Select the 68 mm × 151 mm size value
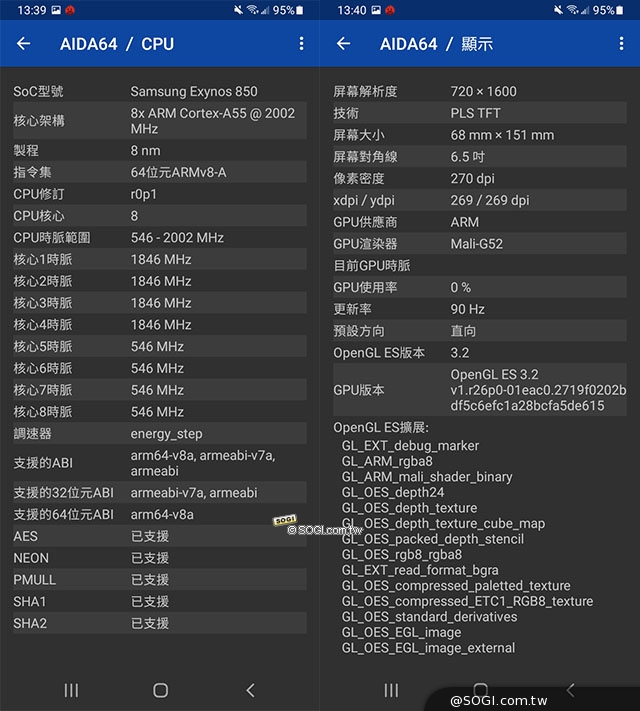640x711 pixels. click(x=502, y=135)
